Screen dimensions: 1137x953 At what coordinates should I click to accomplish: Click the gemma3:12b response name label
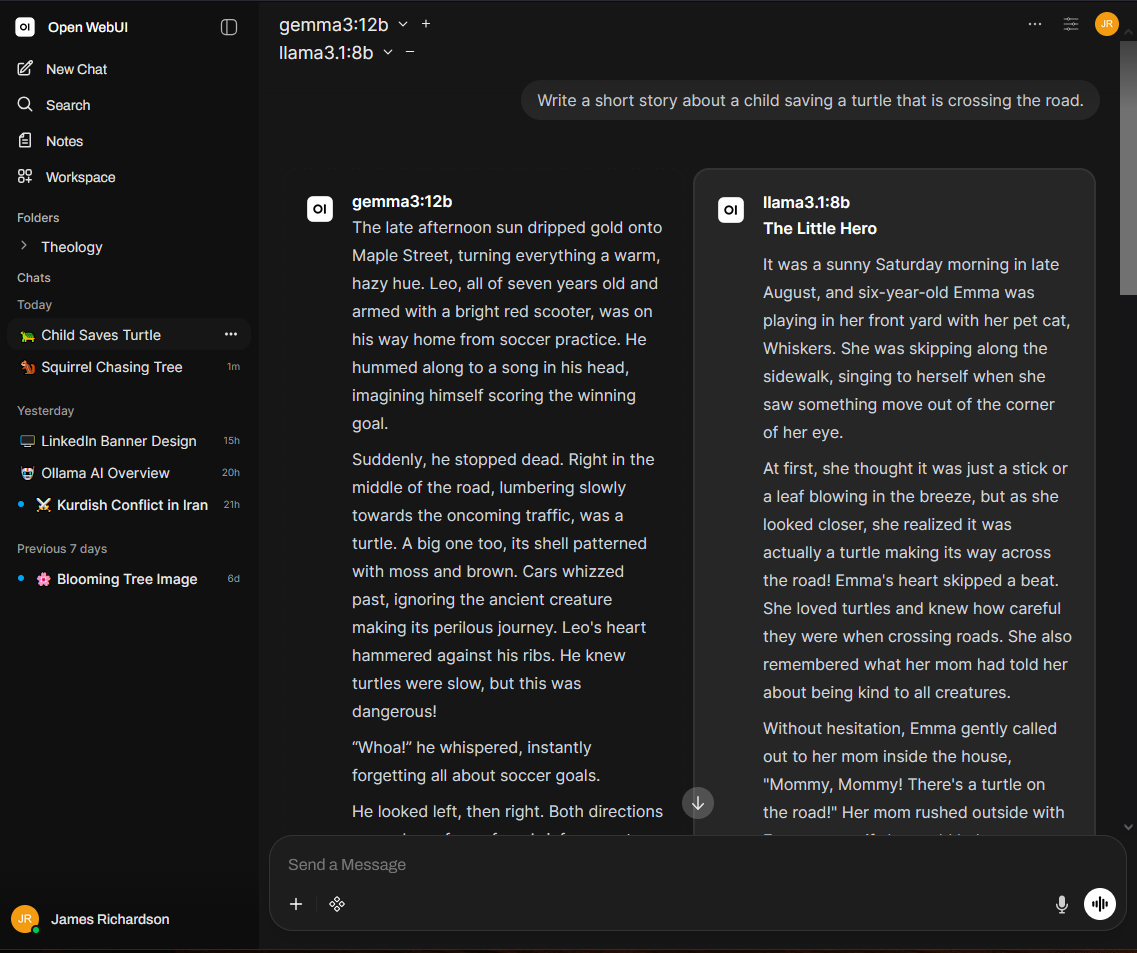pos(402,201)
